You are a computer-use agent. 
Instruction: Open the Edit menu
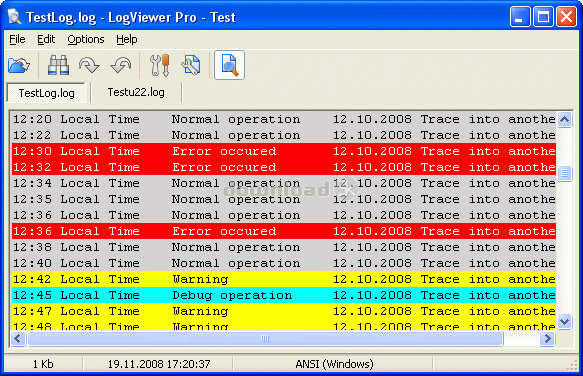point(46,39)
